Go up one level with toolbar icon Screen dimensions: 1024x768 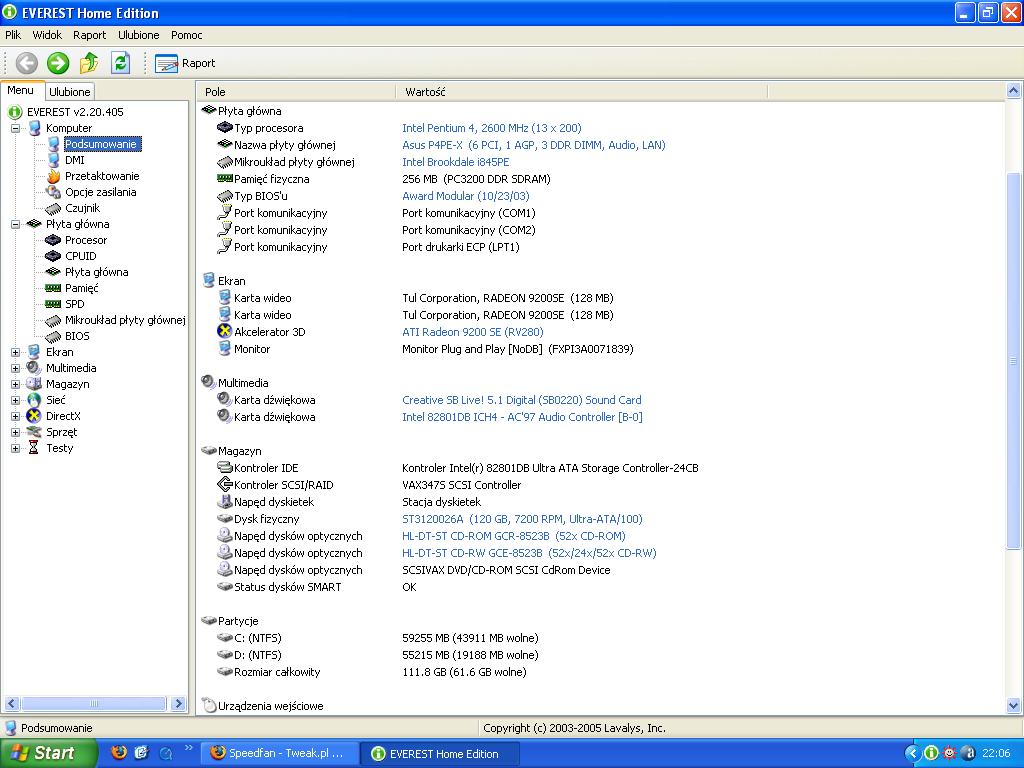89,63
